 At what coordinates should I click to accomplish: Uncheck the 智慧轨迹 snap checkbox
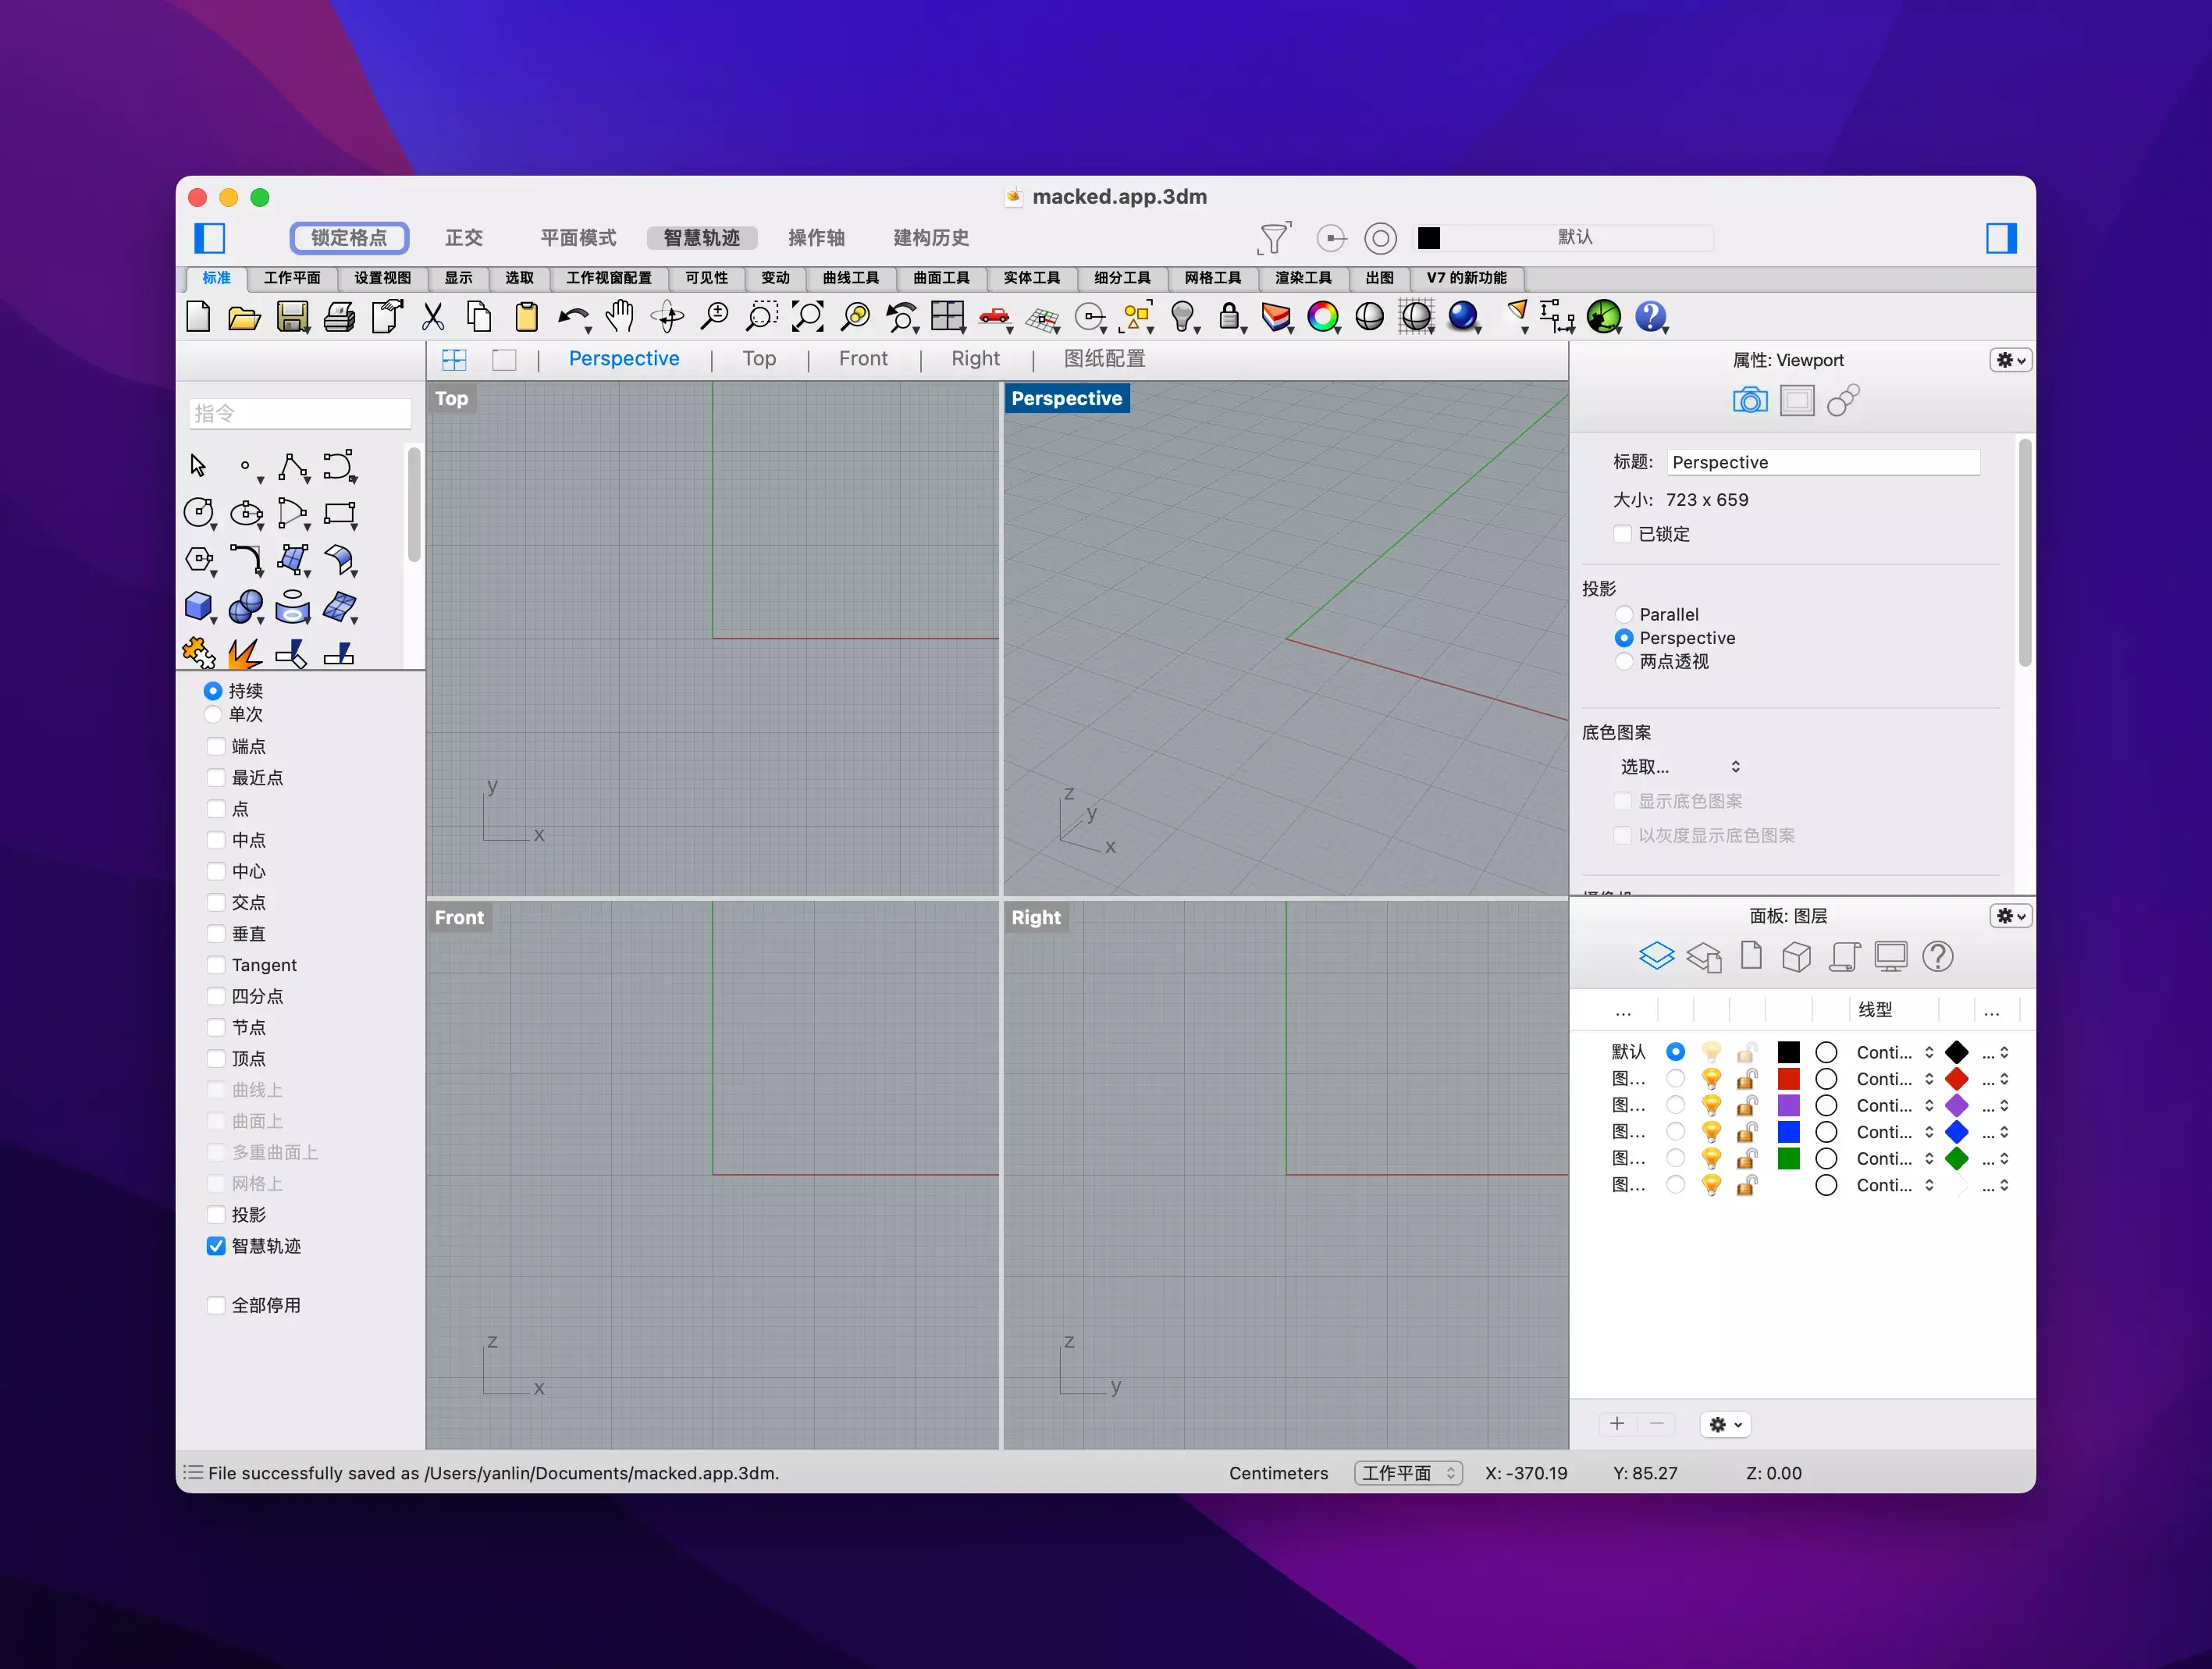(216, 1246)
